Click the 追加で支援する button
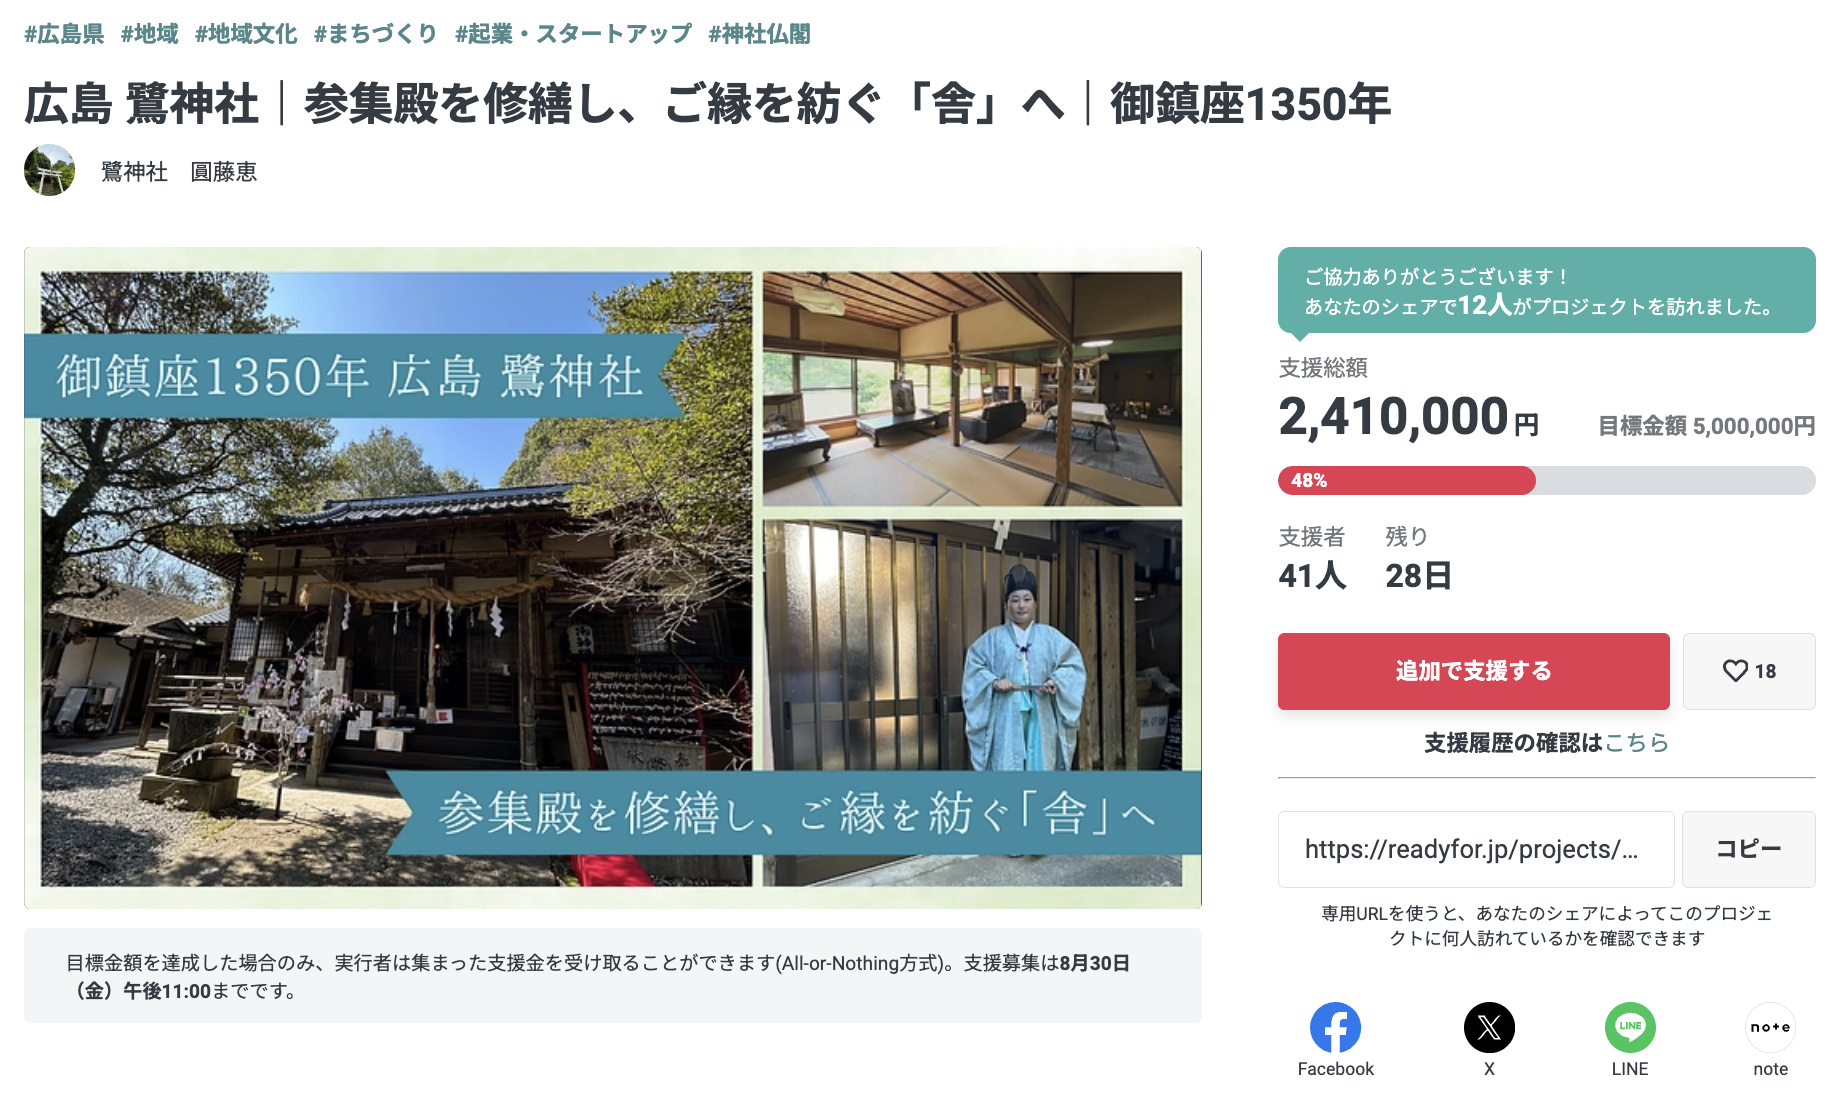 tap(1473, 671)
